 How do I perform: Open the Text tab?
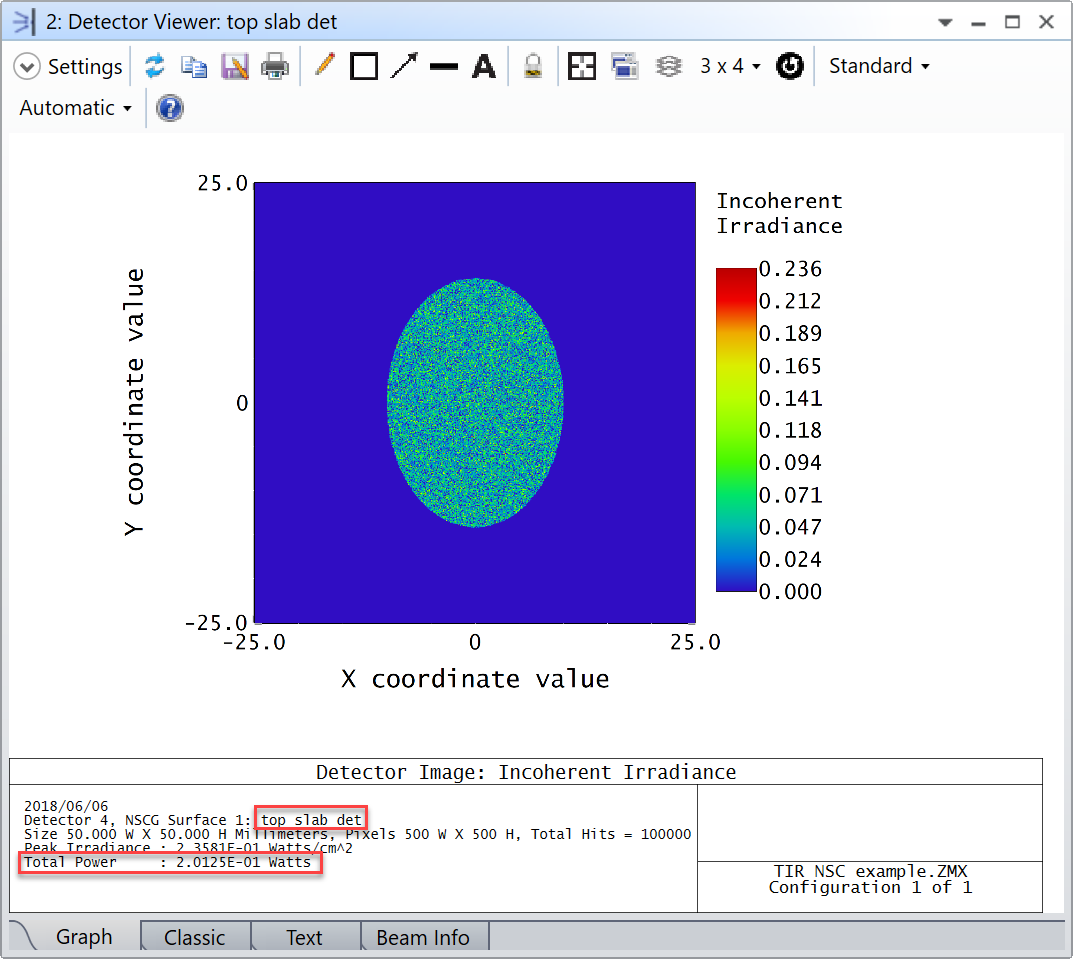click(304, 937)
